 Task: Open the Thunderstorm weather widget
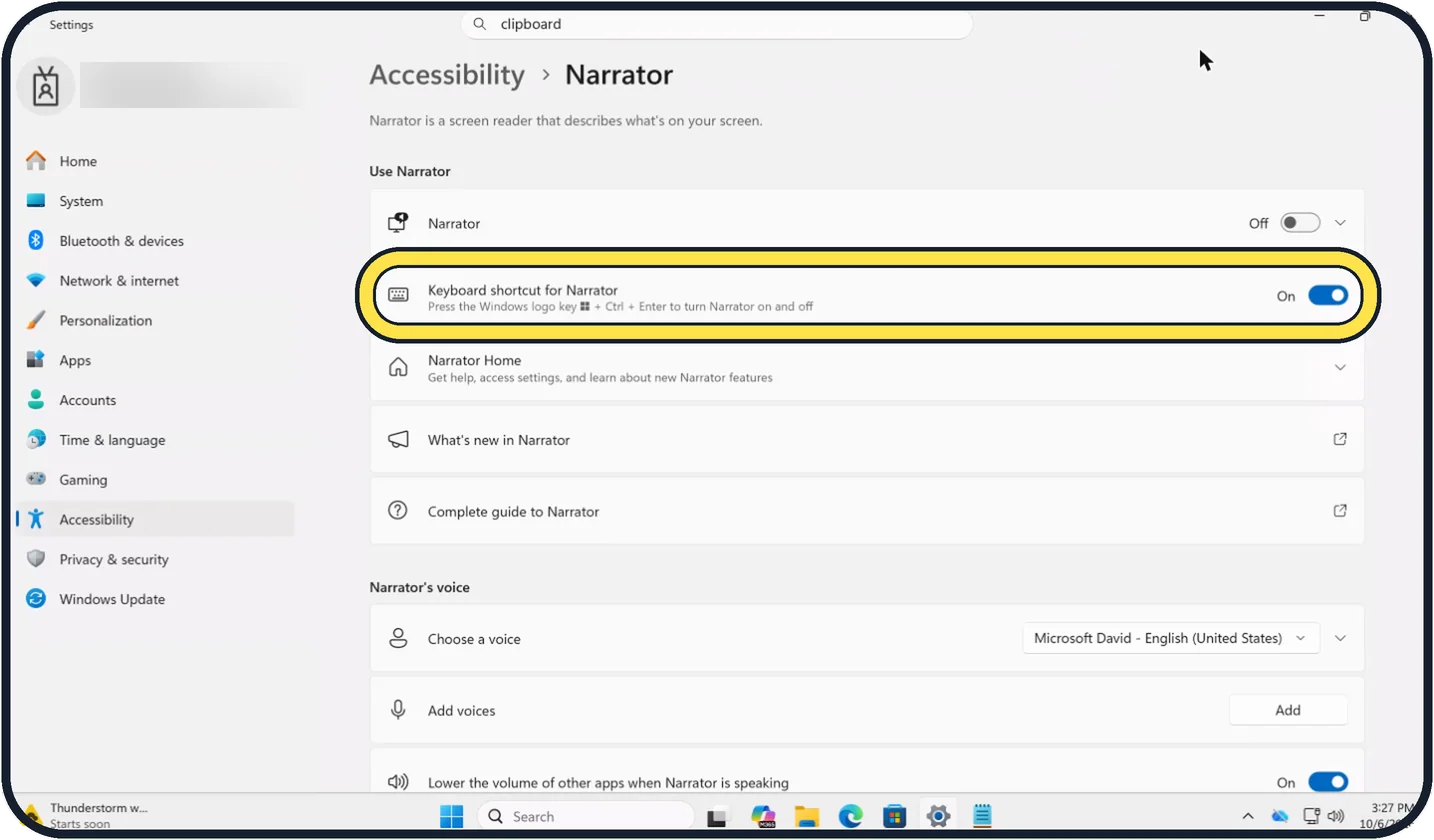[x=86, y=815]
